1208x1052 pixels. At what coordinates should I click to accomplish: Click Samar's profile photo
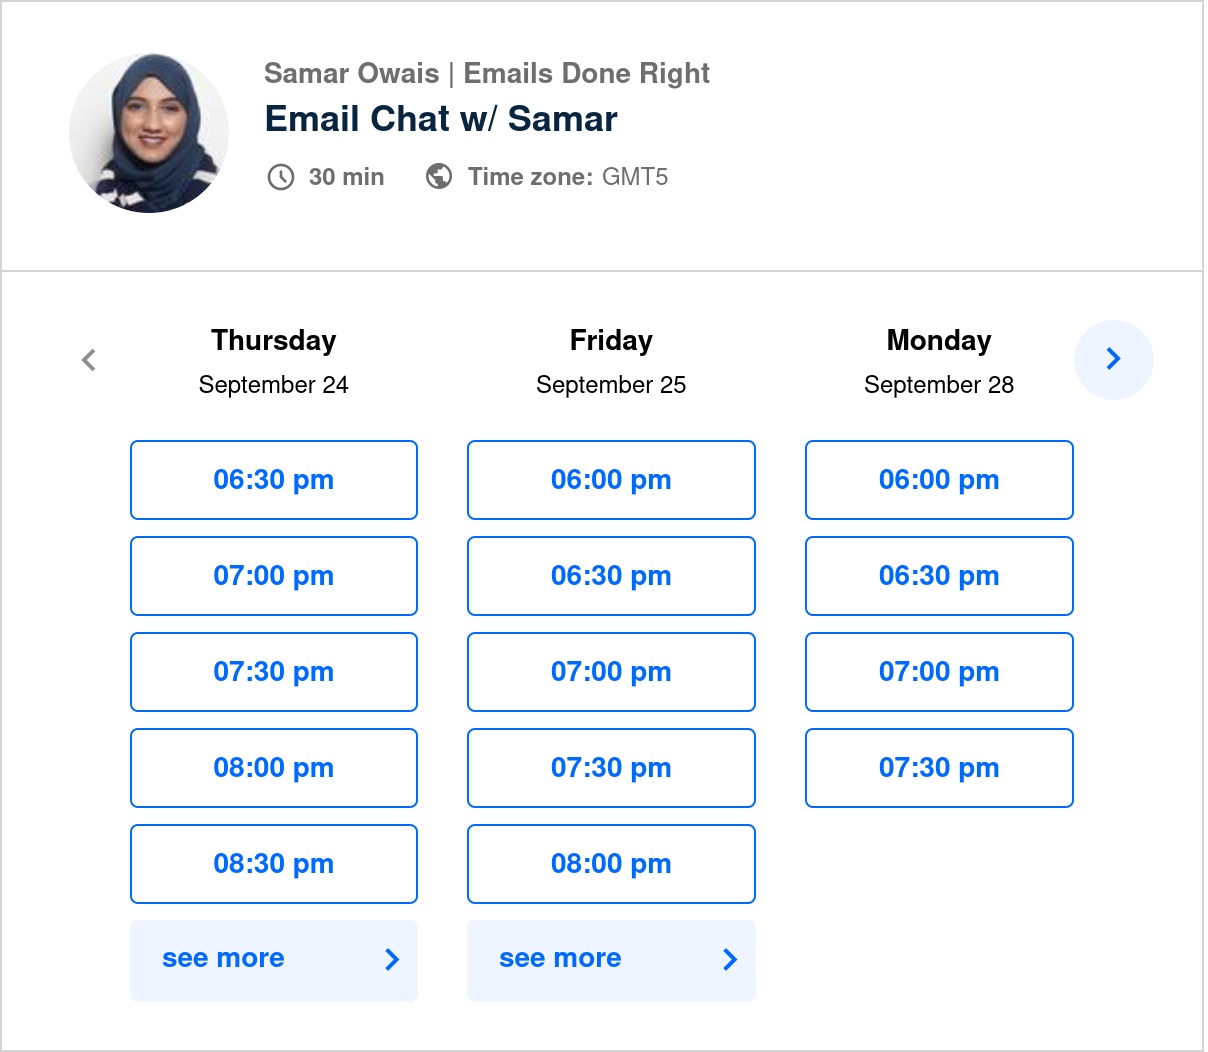pyautogui.click(x=149, y=133)
